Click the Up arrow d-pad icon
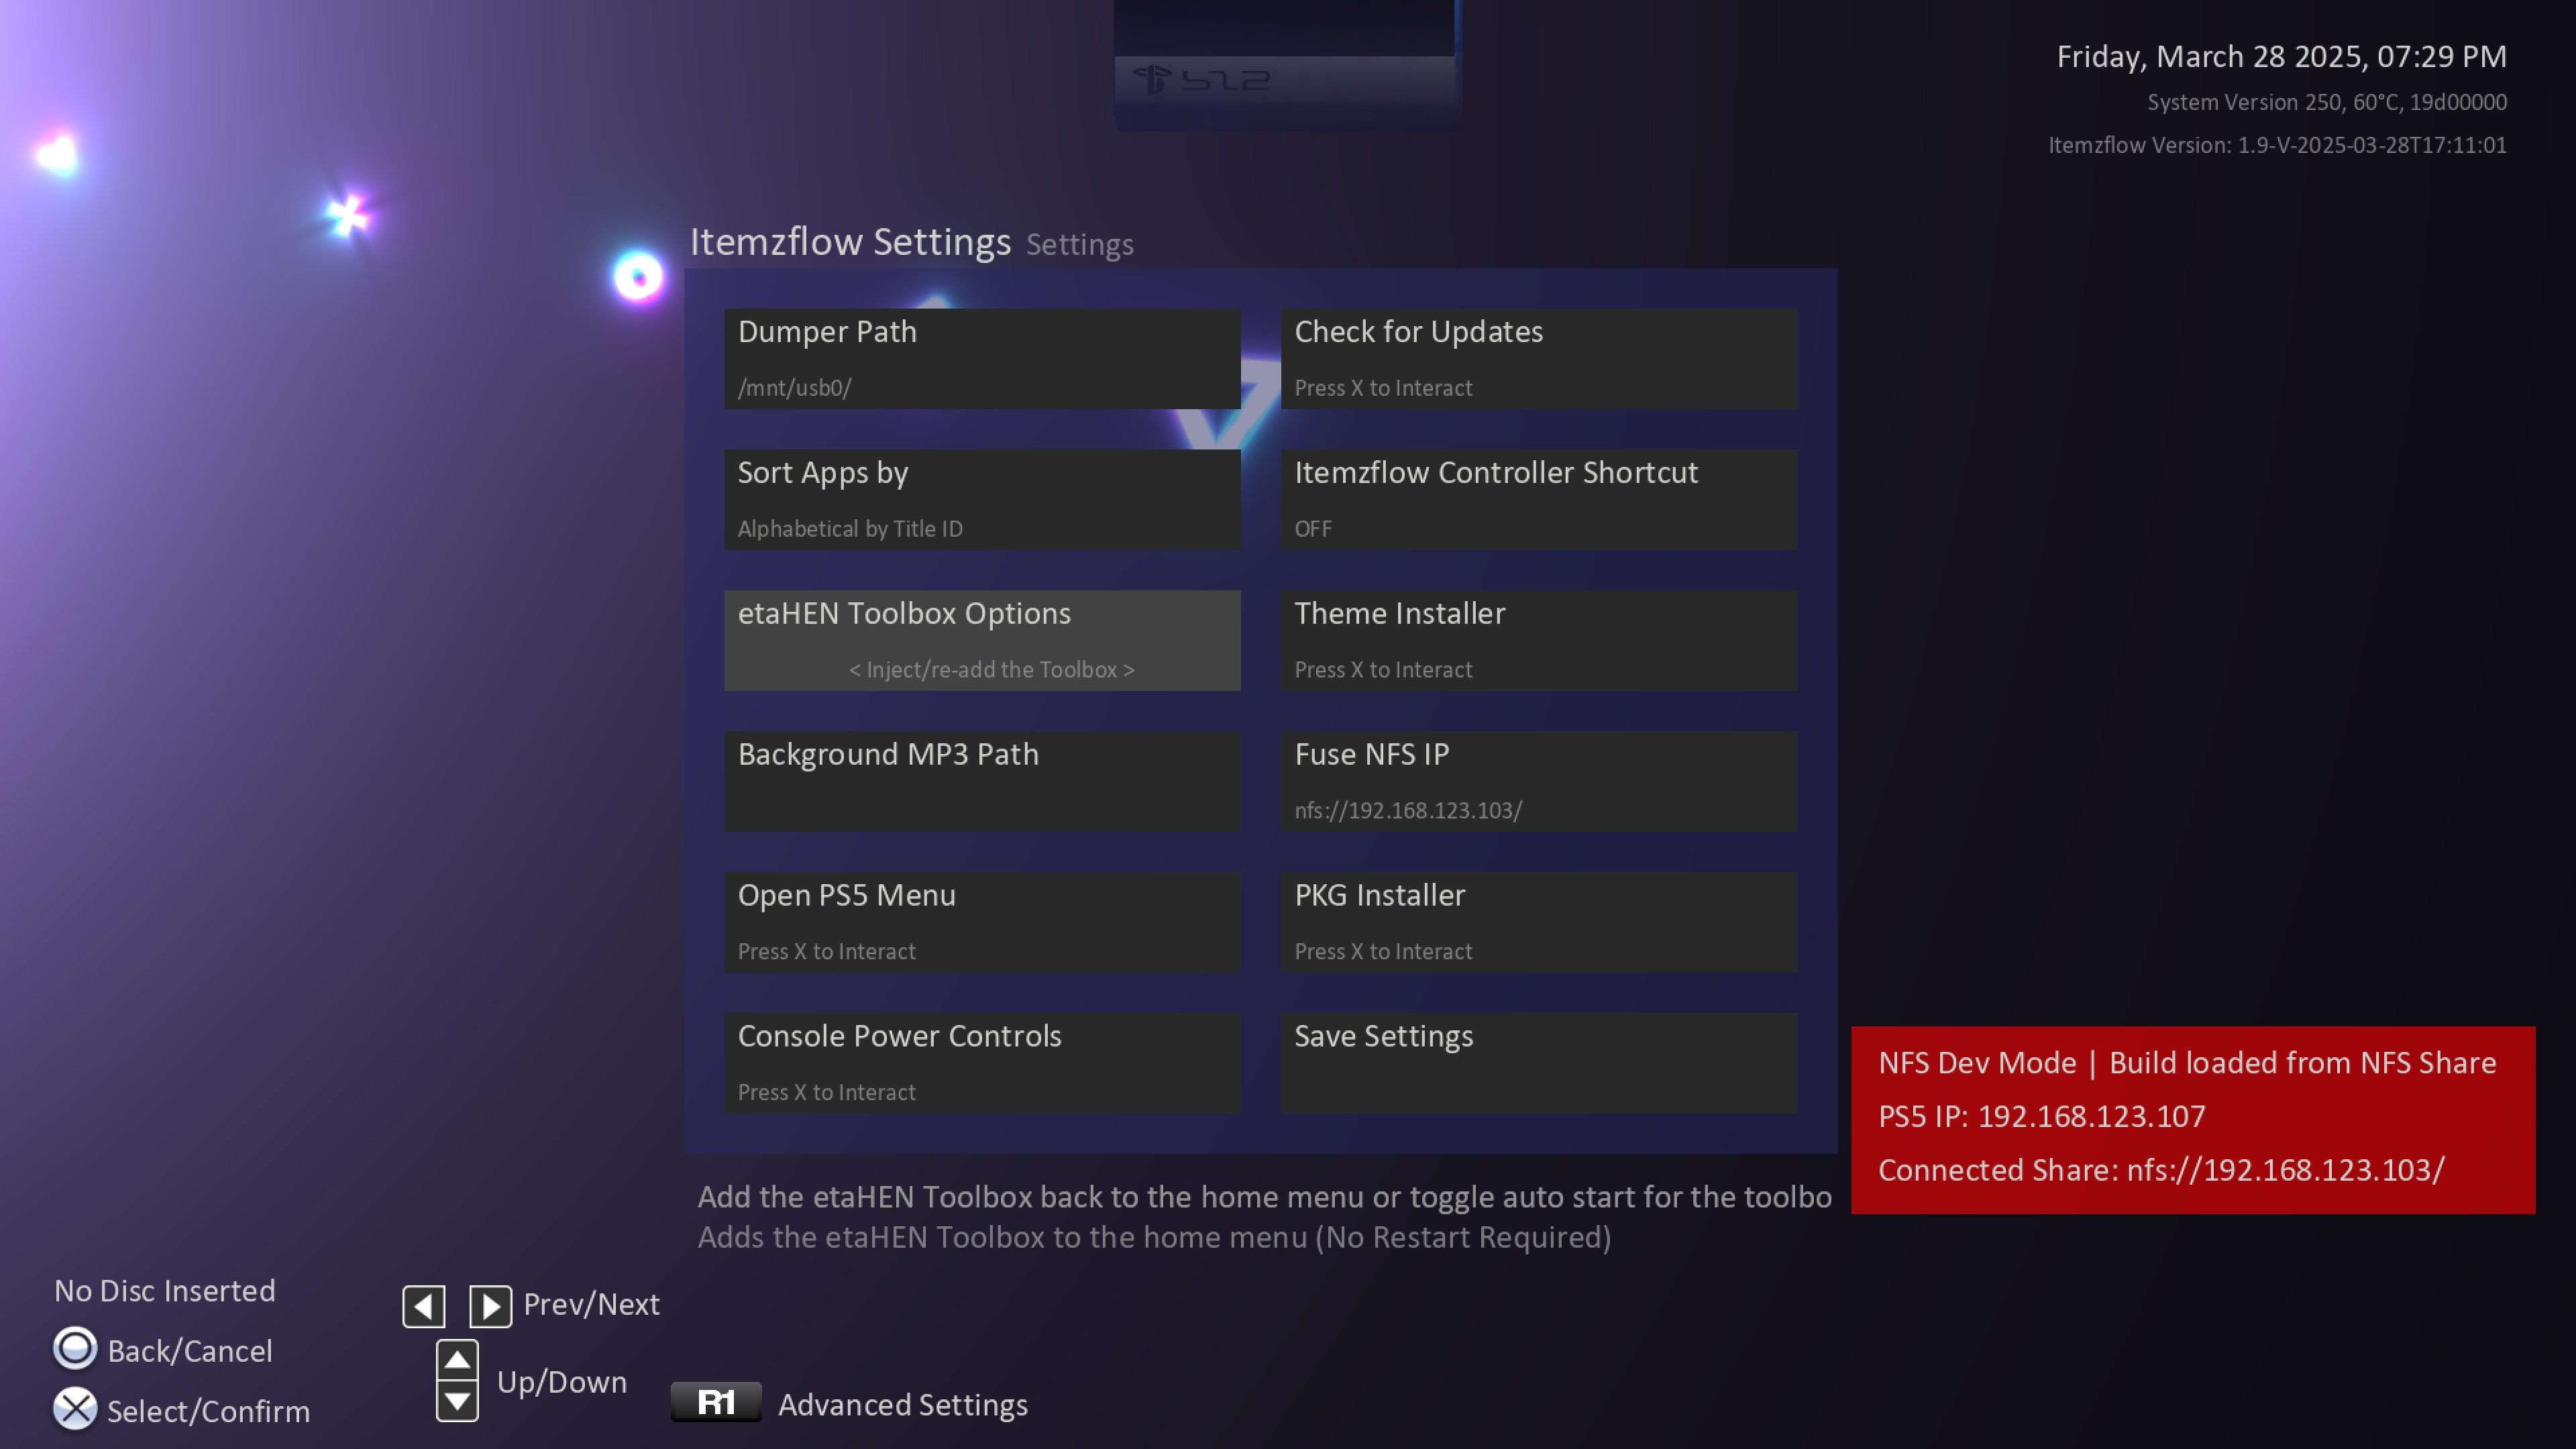Screen dimensions: 2576x1449 457,1360
